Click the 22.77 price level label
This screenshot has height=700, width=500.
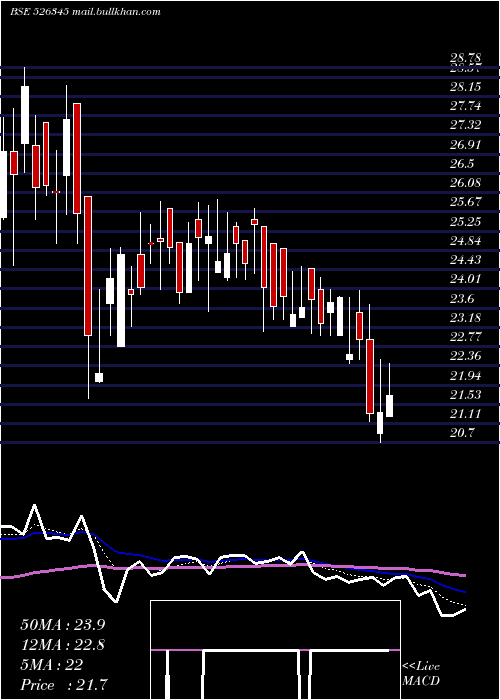click(466, 337)
